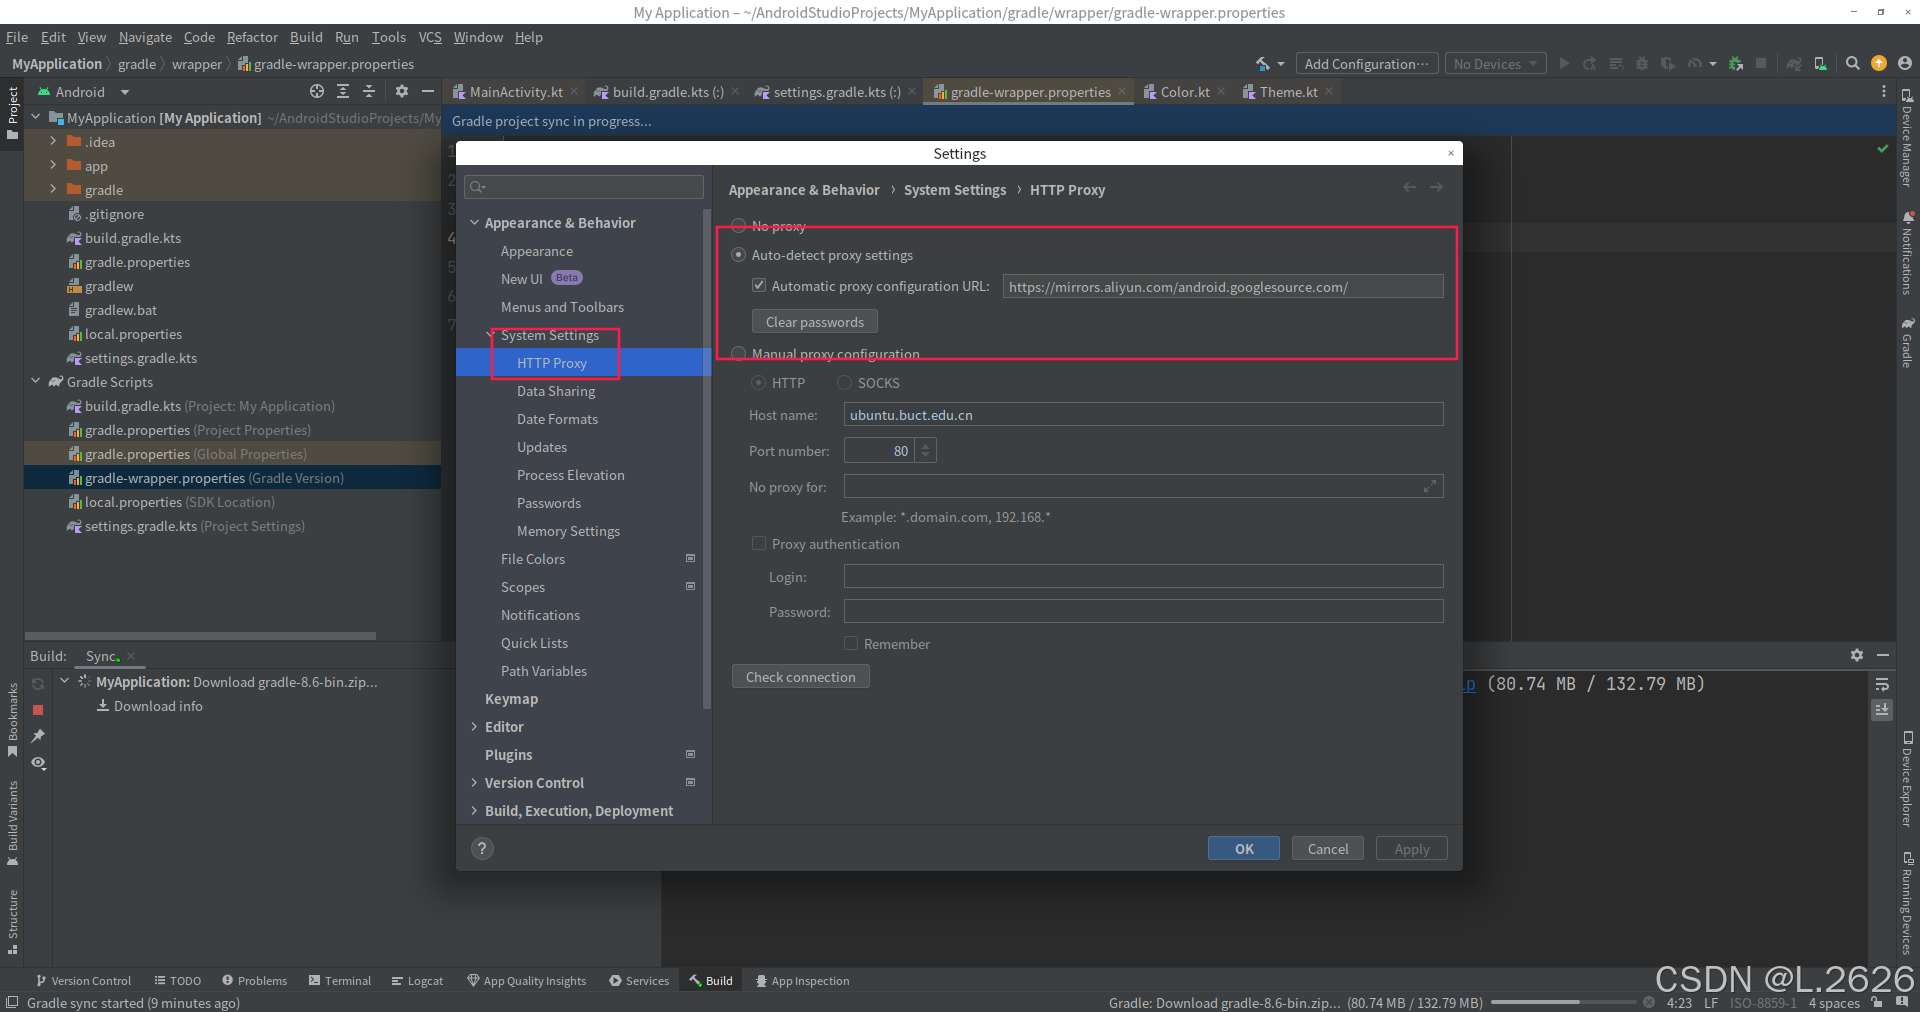The image size is (1920, 1012).
Task: Click the Search Everywhere magnifier icon
Action: [1852, 63]
